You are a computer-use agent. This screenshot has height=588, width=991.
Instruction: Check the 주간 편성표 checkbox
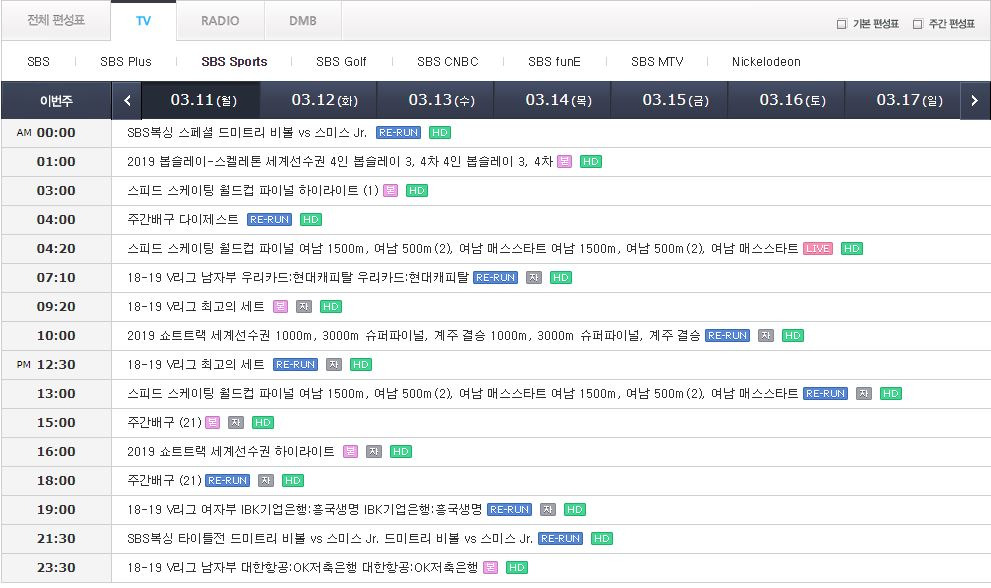[x=918, y=24]
